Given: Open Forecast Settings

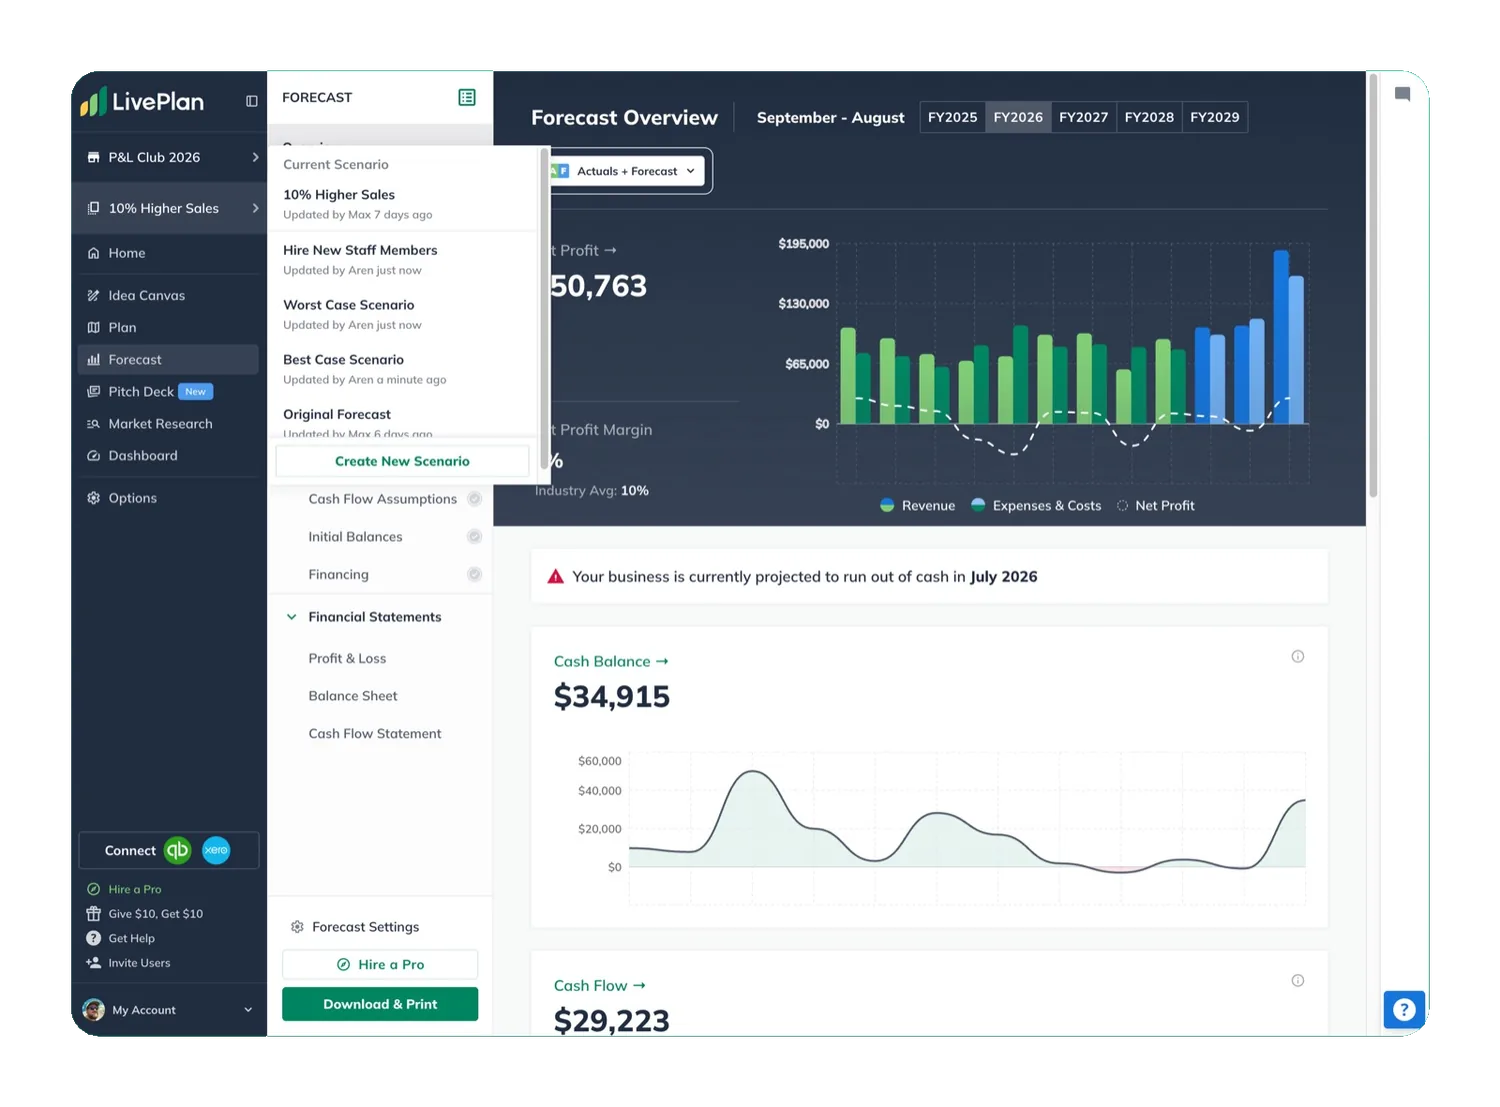Looking at the screenshot, I should click(x=365, y=927).
